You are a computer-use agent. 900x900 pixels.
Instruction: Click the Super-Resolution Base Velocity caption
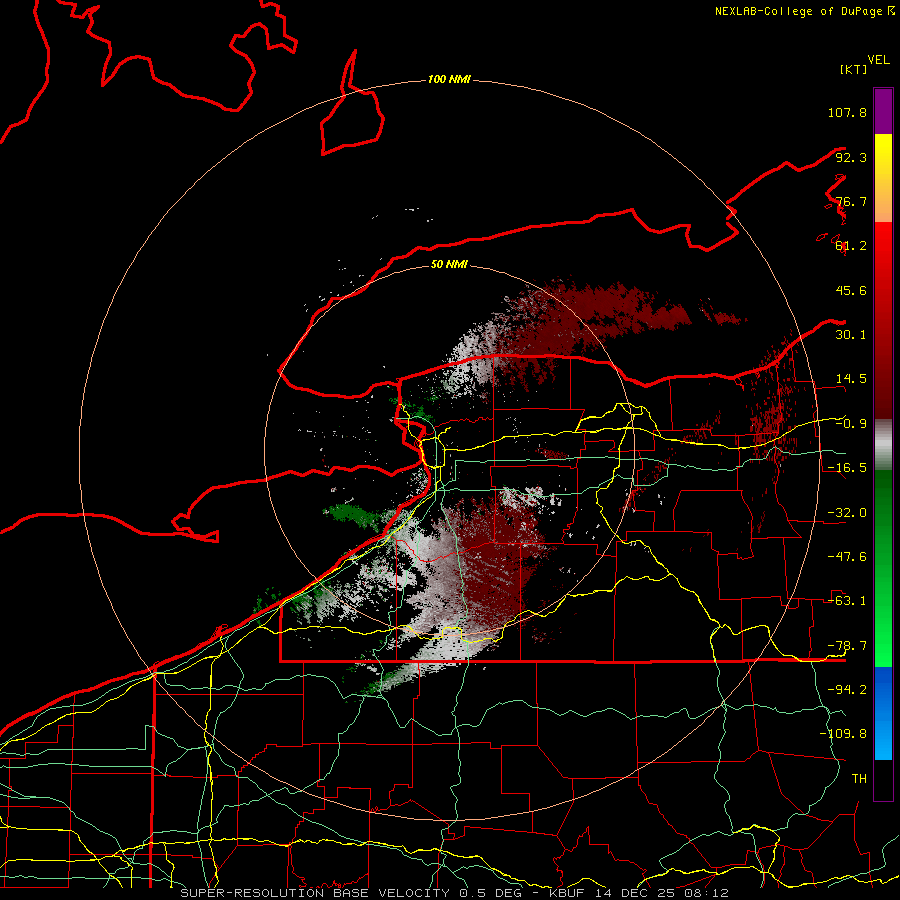tap(455, 893)
